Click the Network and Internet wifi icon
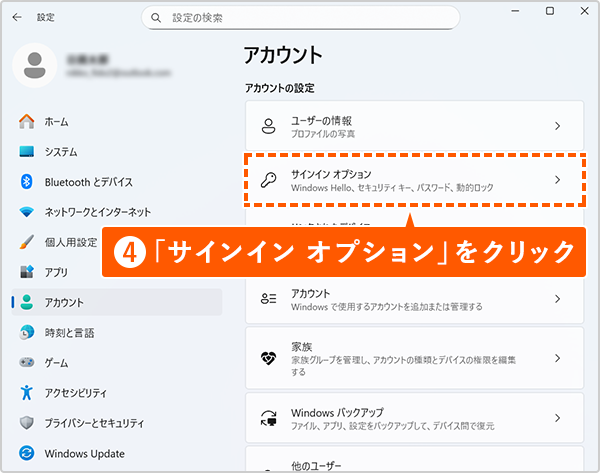The height and width of the screenshot is (473, 600). (x=27, y=212)
